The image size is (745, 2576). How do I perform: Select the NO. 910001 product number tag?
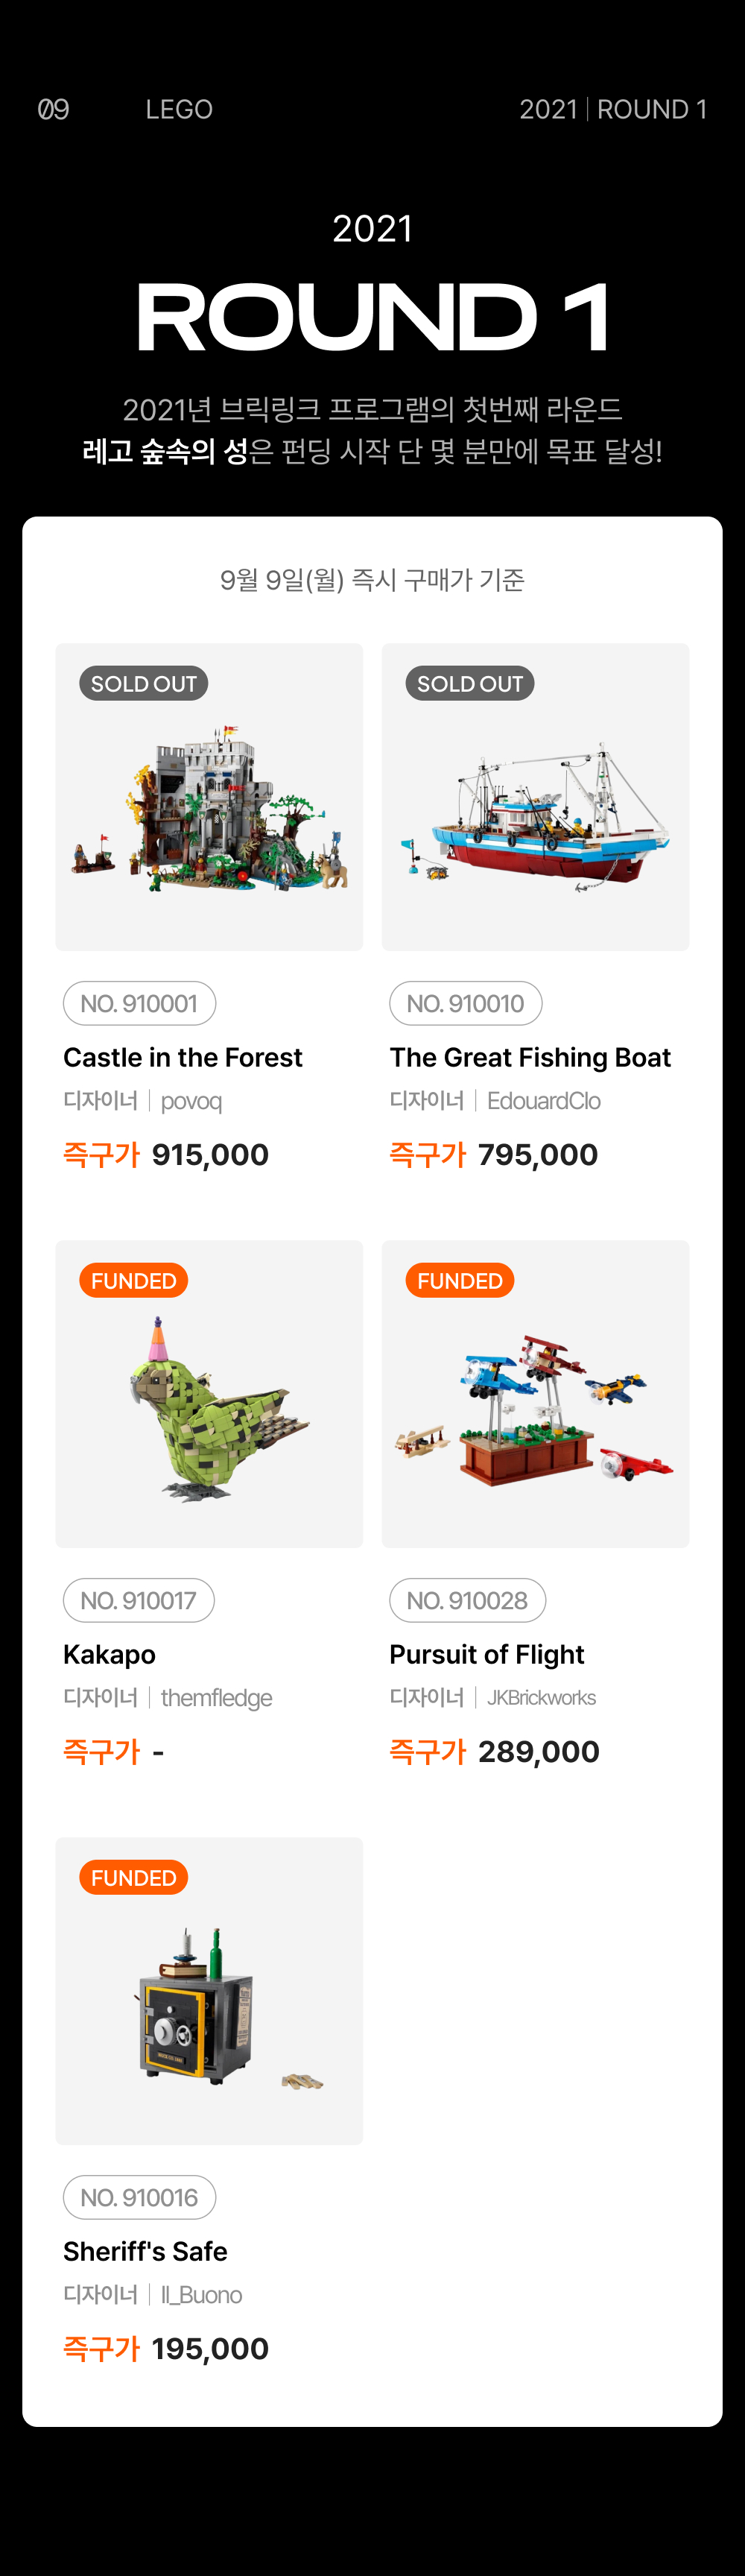pyautogui.click(x=139, y=1003)
